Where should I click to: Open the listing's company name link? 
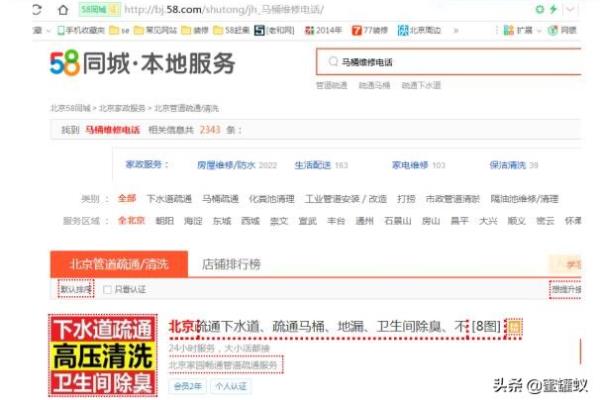point(225,365)
